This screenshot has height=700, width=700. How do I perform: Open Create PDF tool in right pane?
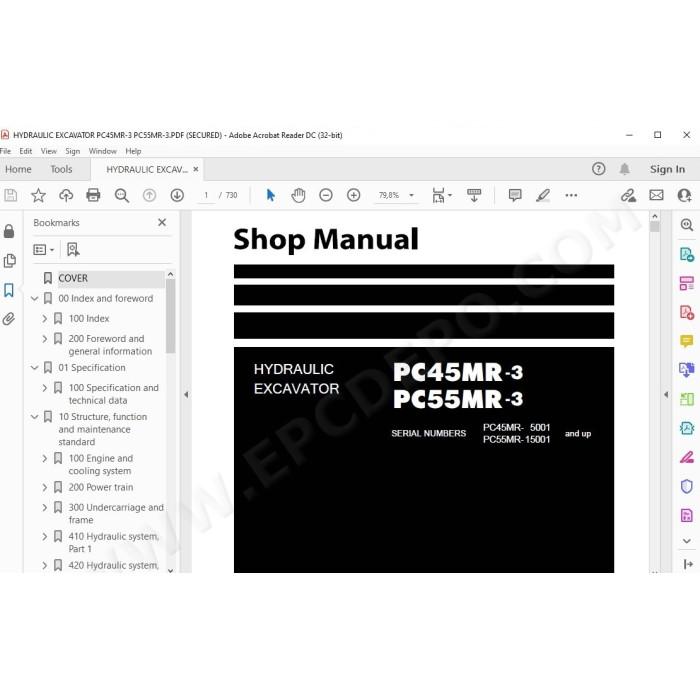tap(687, 312)
